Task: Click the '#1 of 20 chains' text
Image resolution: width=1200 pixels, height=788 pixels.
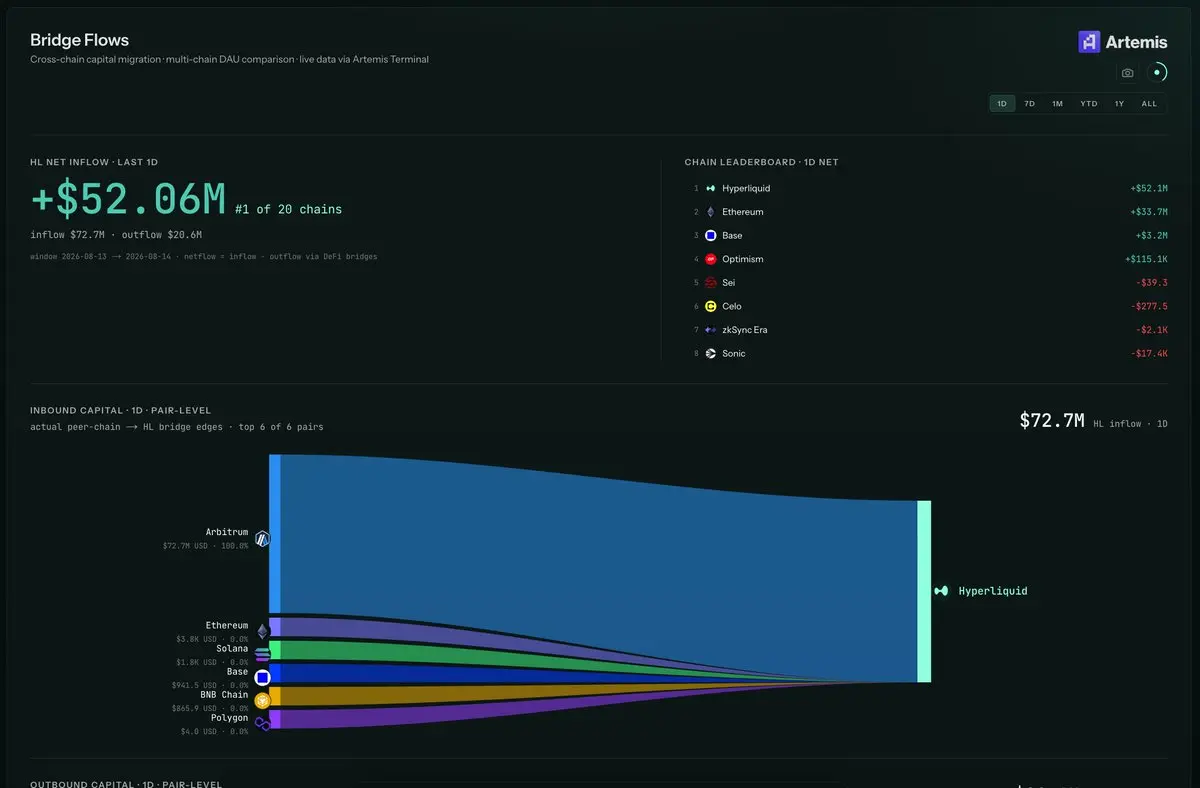Action: click(288, 209)
